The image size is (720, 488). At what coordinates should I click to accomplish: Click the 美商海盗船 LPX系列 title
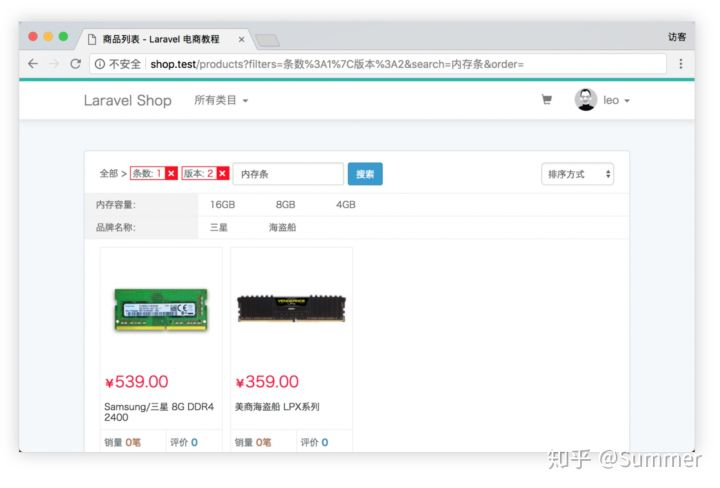277,407
